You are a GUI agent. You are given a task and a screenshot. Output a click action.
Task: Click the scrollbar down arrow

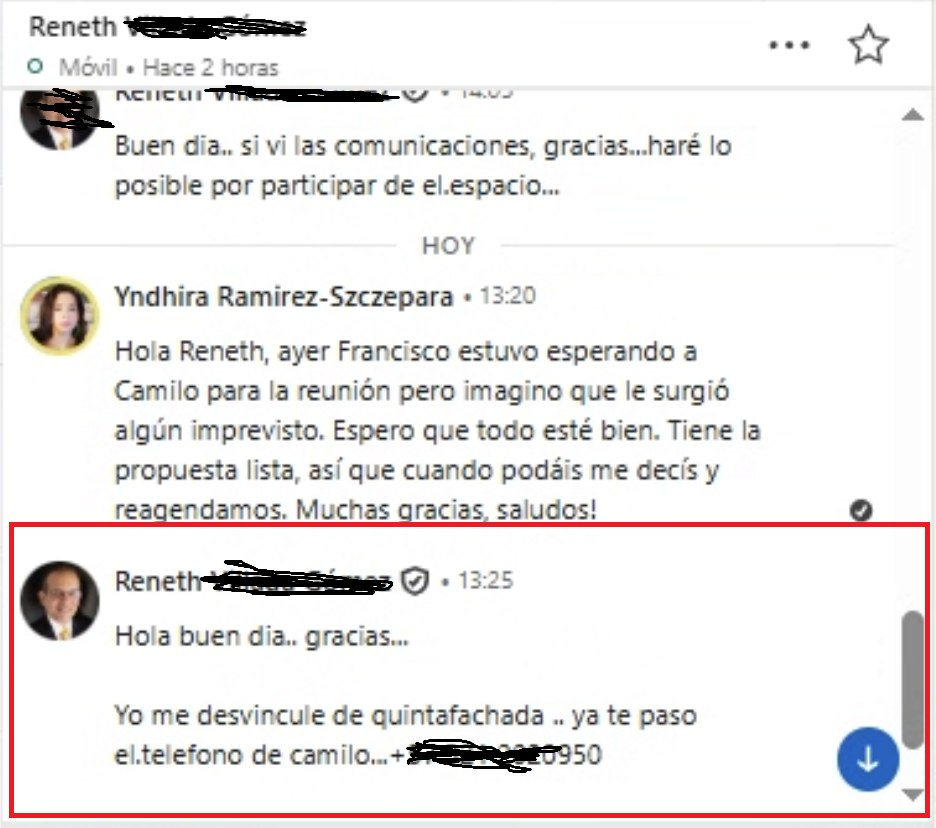913,795
